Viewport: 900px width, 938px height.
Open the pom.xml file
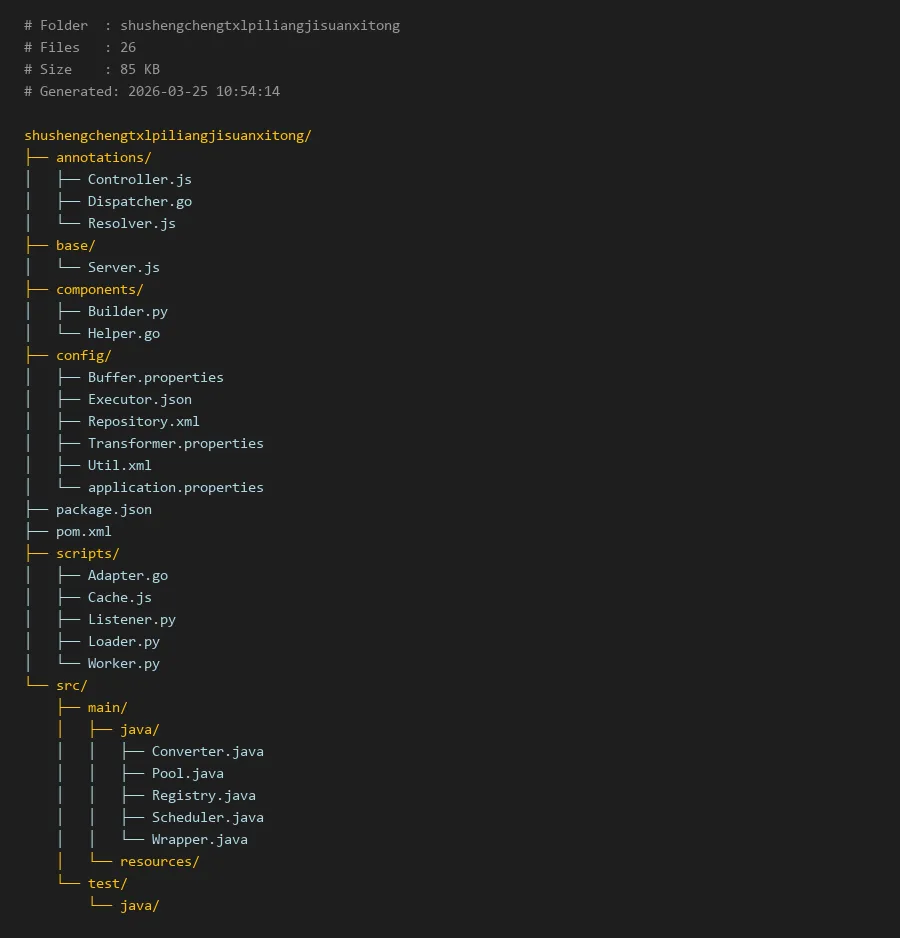(x=83, y=531)
